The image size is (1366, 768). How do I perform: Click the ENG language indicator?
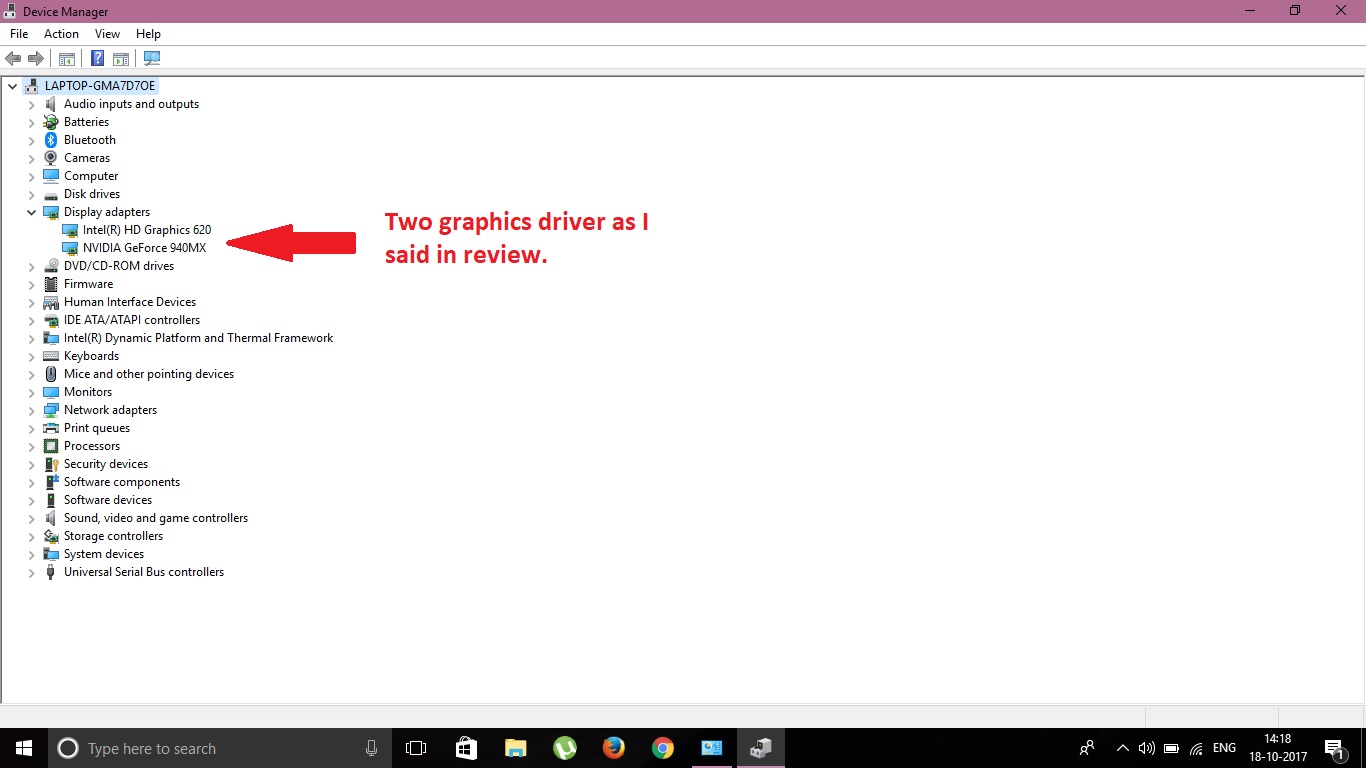1224,748
